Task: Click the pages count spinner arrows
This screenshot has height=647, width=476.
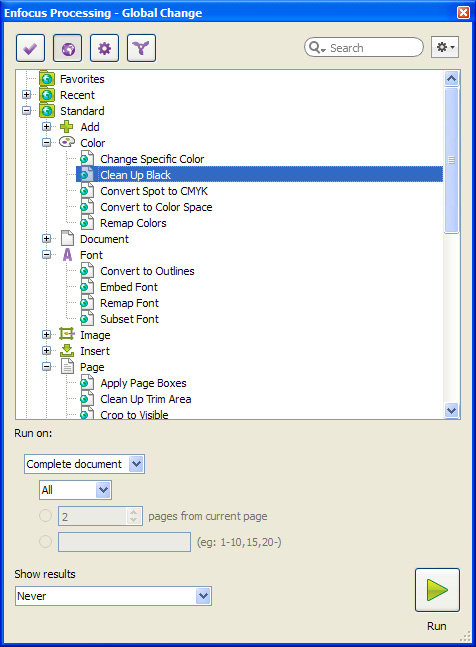Action: coord(133,516)
